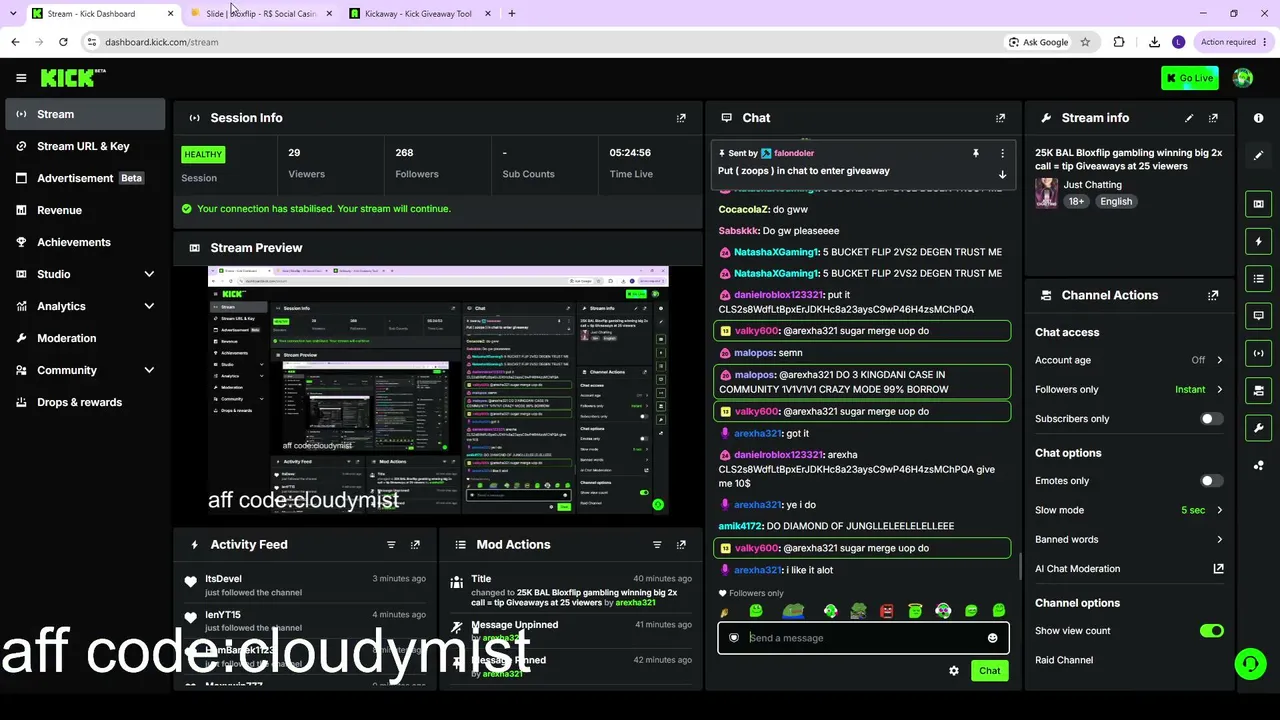Open the emoji picker in message box
1280x720 pixels.
(x=992, y=638)
